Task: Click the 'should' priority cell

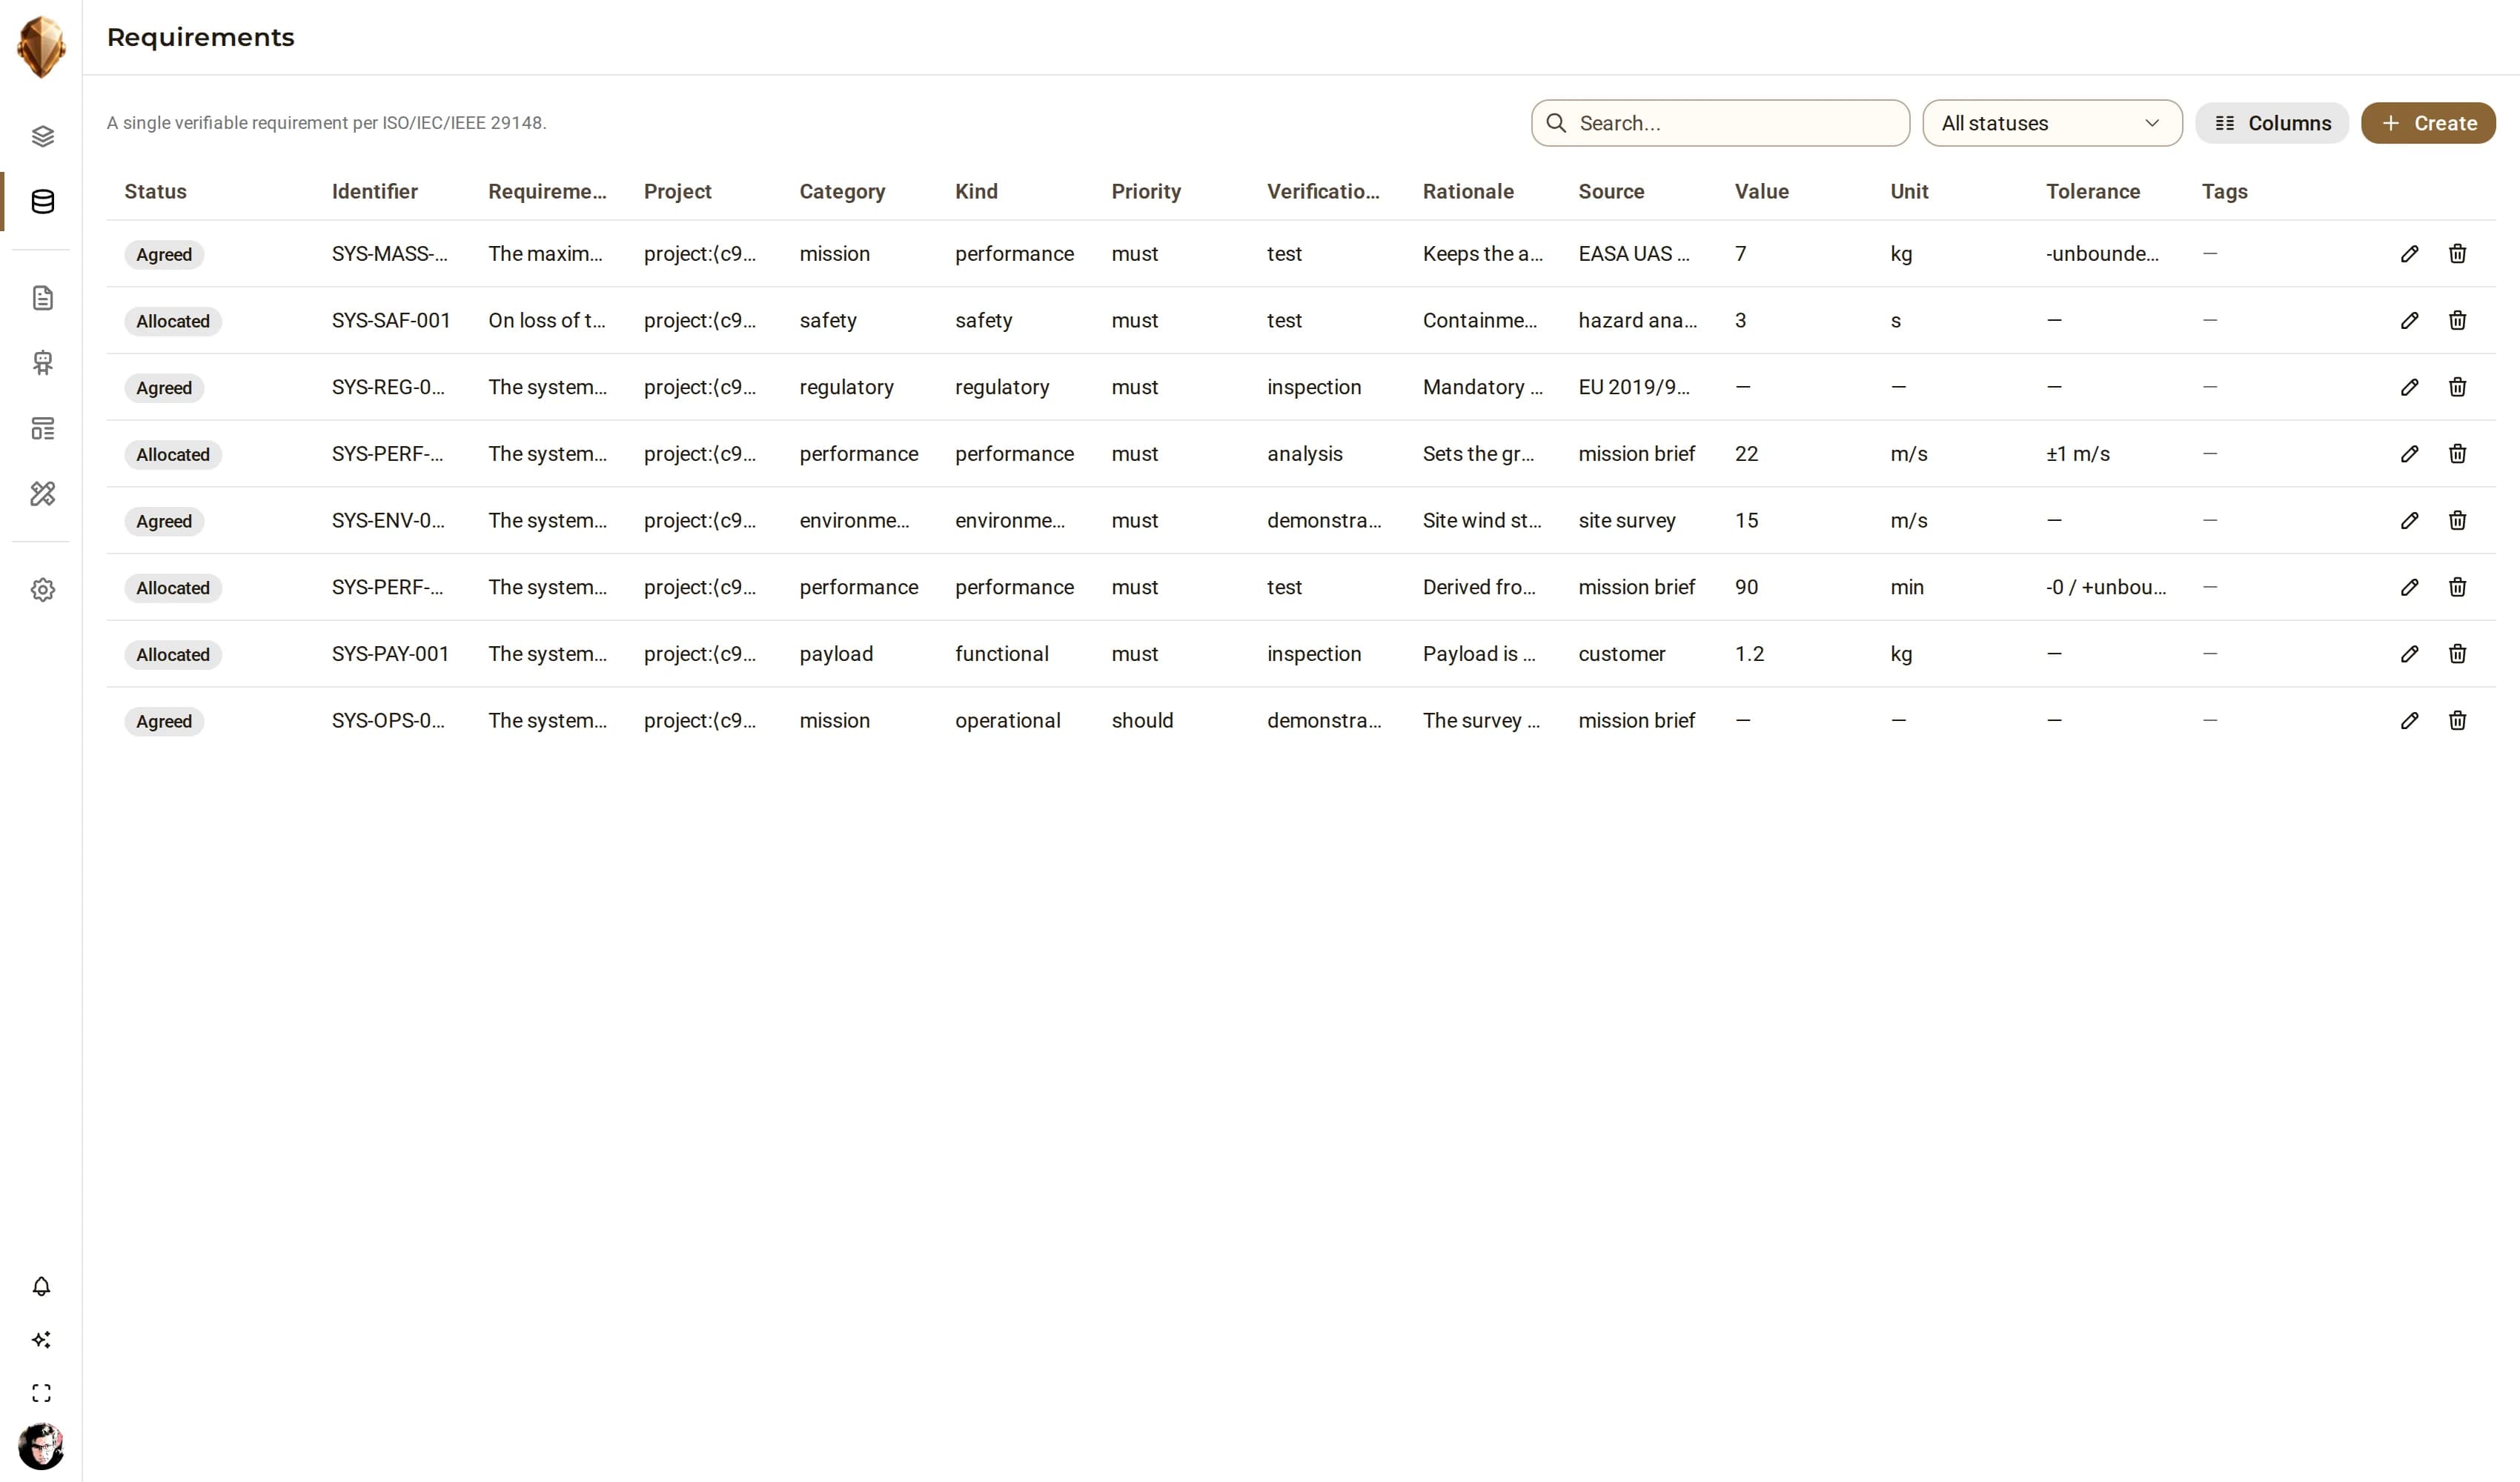Action: (1142, 721)
